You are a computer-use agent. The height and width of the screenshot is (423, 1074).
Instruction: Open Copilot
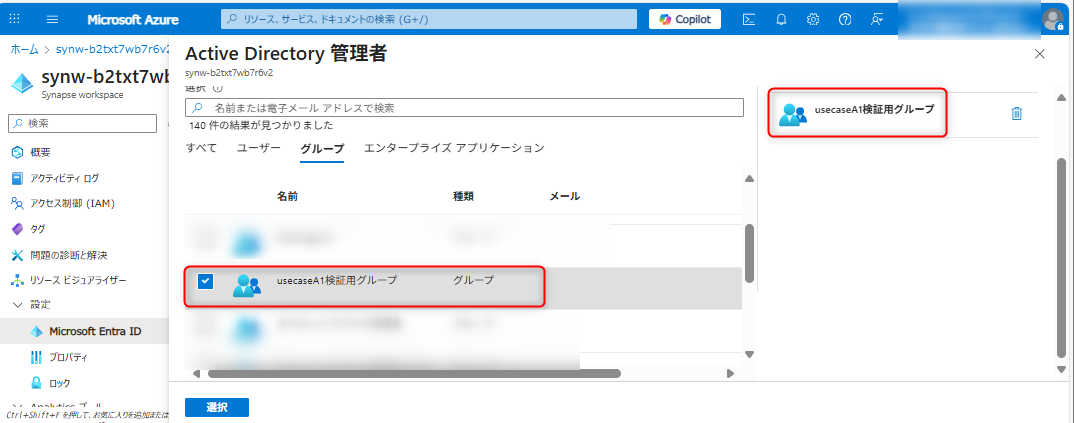[685, 19]
